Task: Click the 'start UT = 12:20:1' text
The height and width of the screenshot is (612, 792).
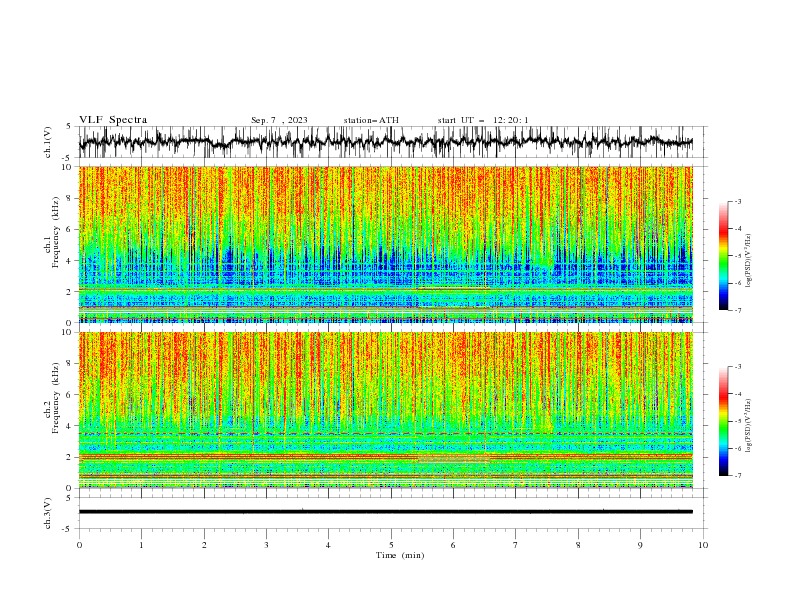Action: pyautogui.click(x=483, y=120)
